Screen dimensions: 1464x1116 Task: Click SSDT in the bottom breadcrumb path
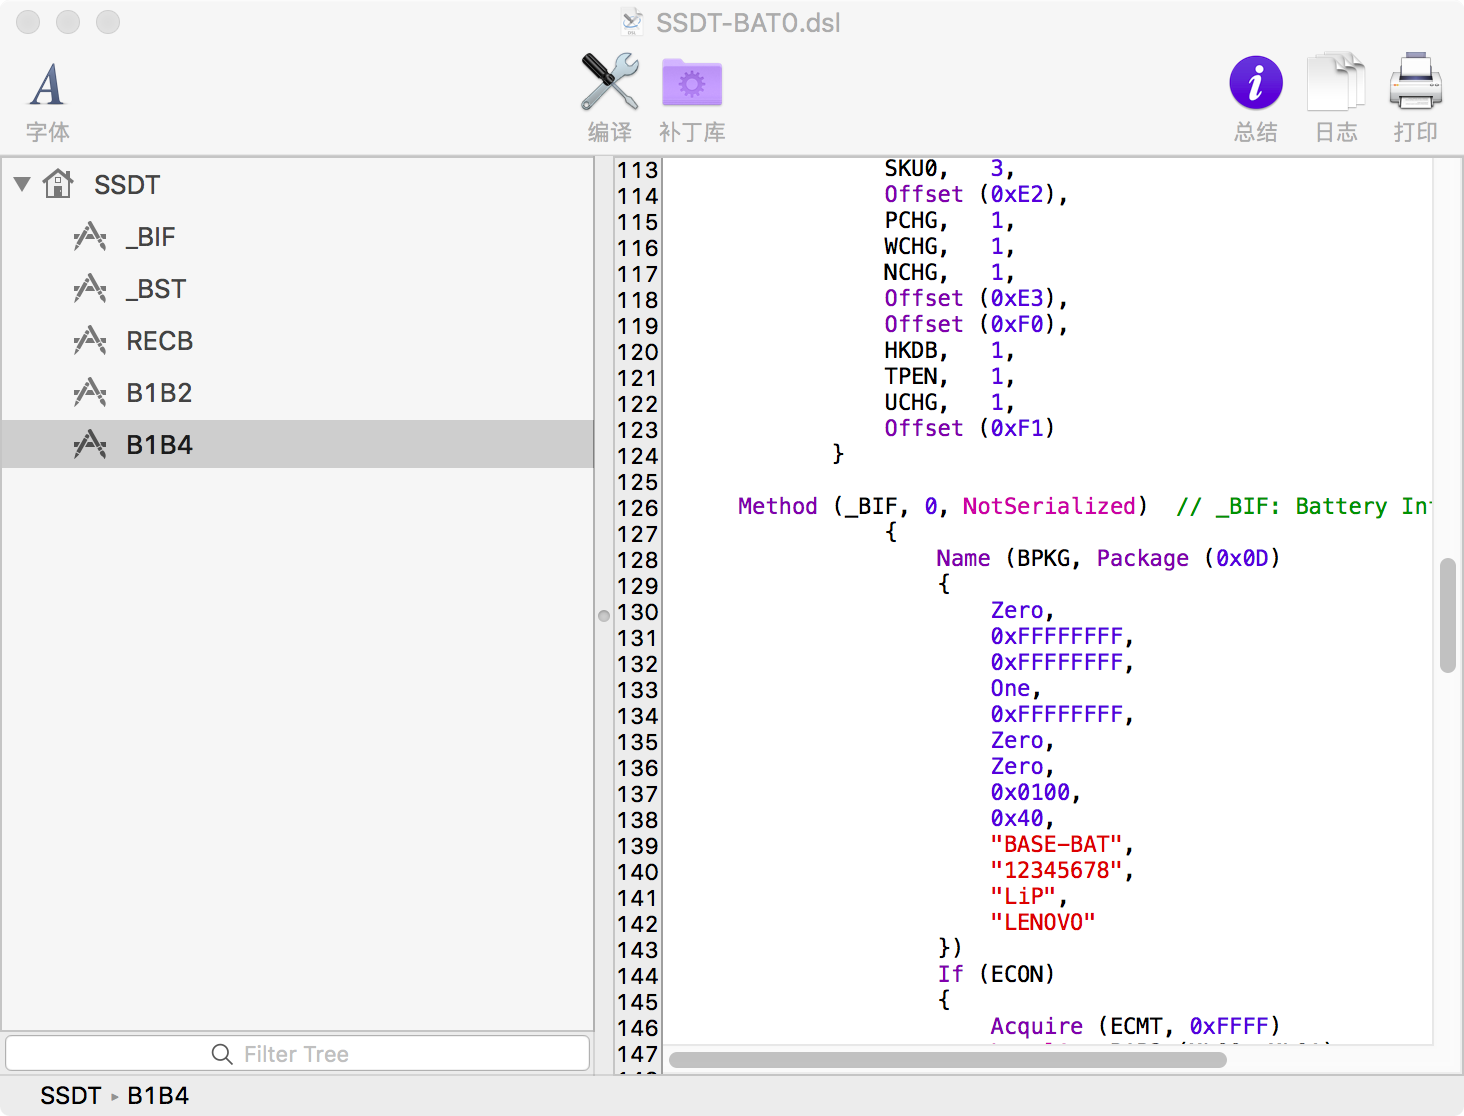pos(70,1096)
